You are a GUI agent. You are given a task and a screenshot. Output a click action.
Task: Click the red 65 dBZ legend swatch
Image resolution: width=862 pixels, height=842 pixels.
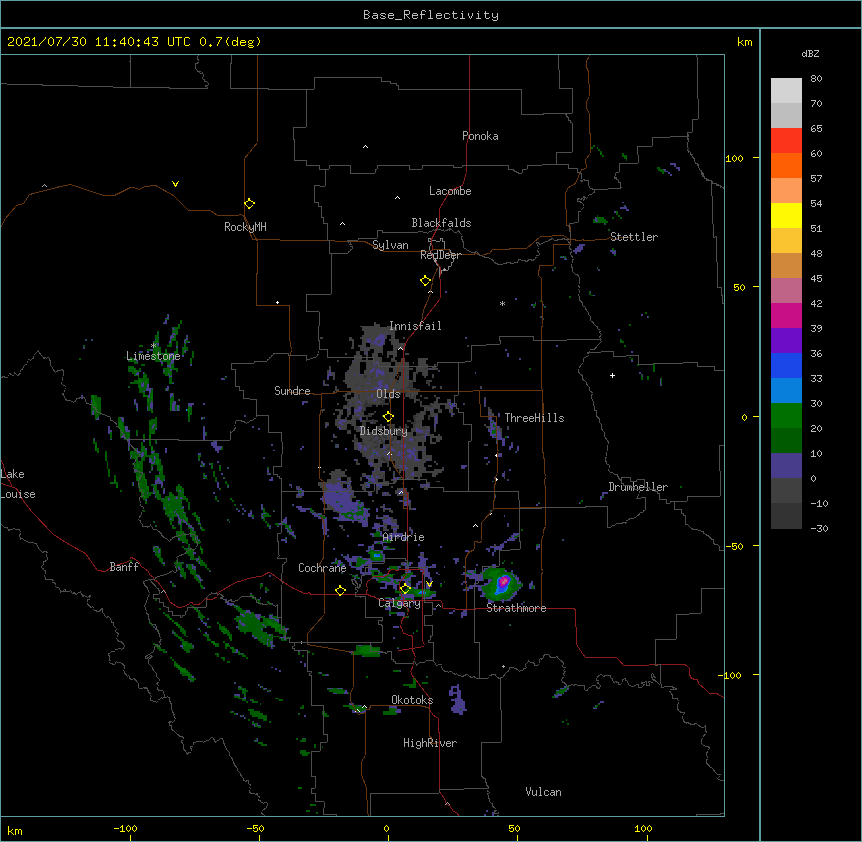[786, 141]
